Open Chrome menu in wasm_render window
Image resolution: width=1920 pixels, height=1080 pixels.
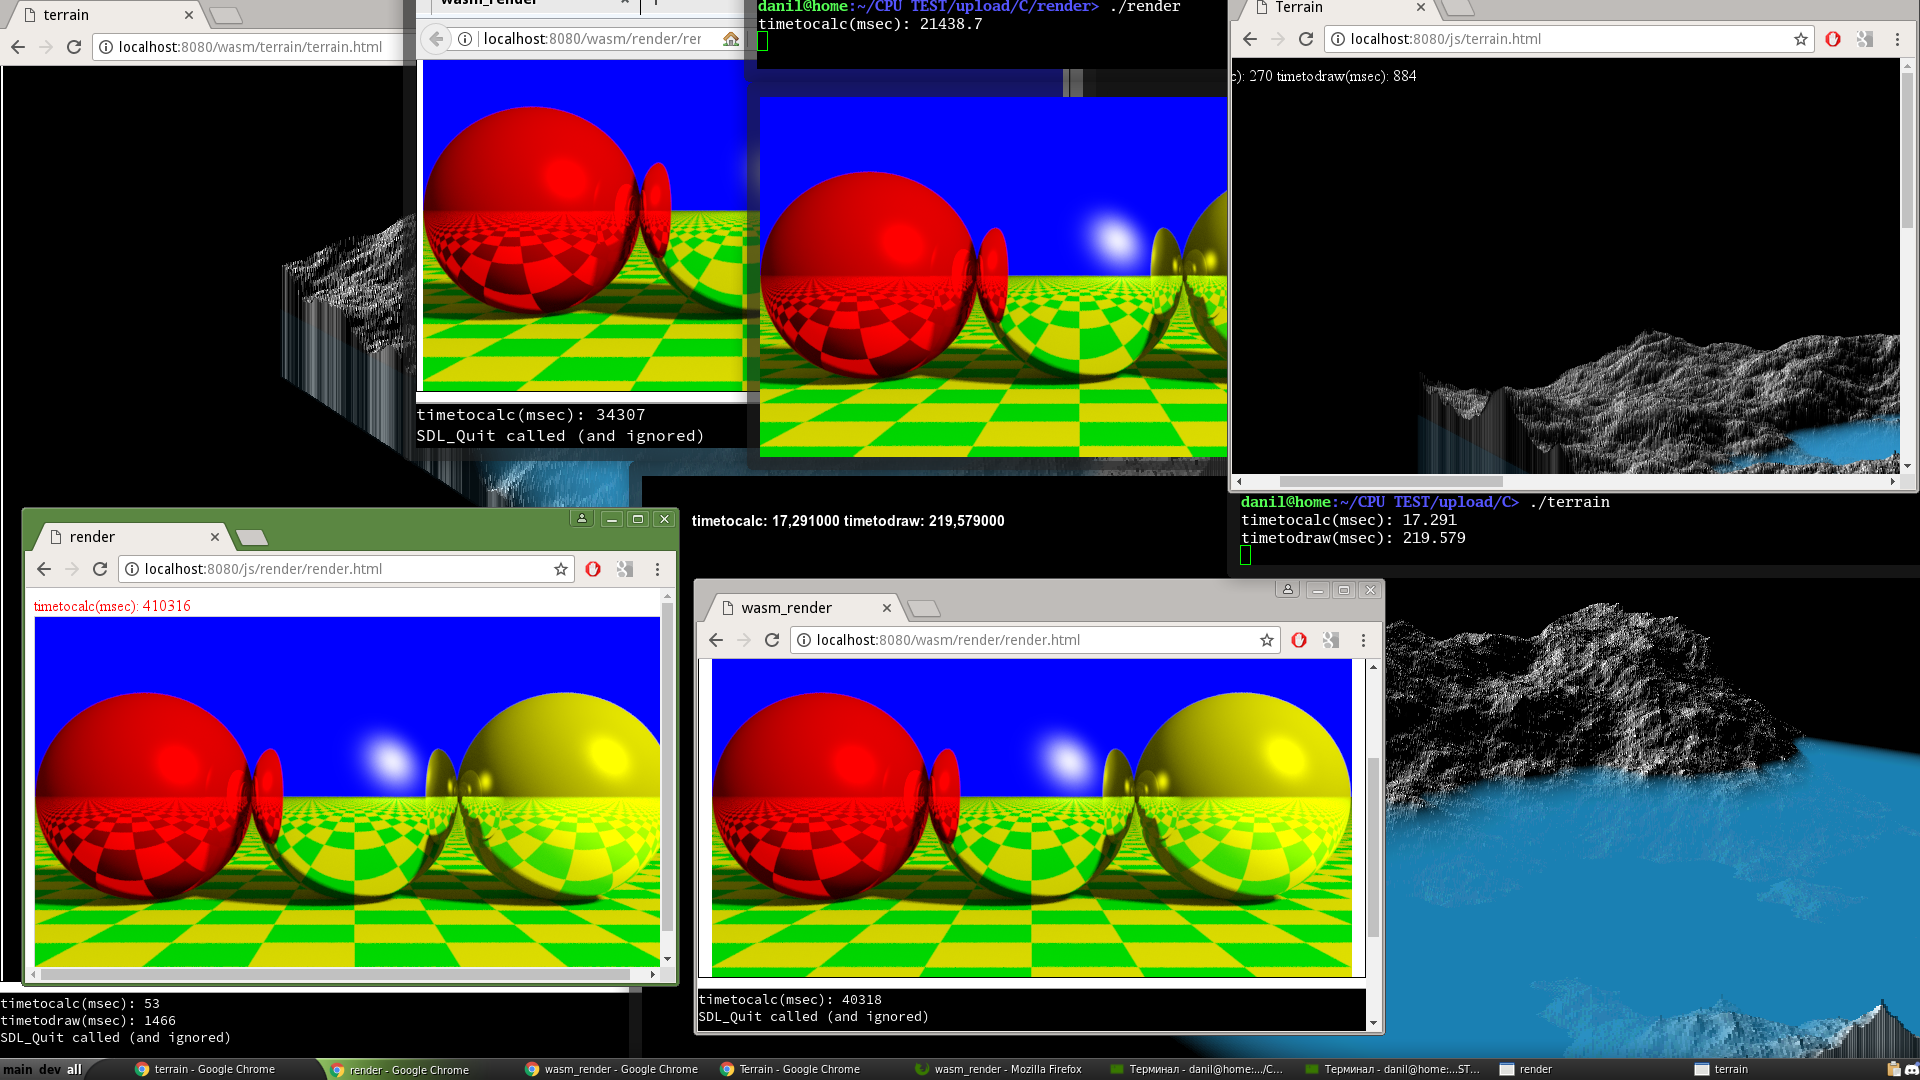tap(1363, 640)
